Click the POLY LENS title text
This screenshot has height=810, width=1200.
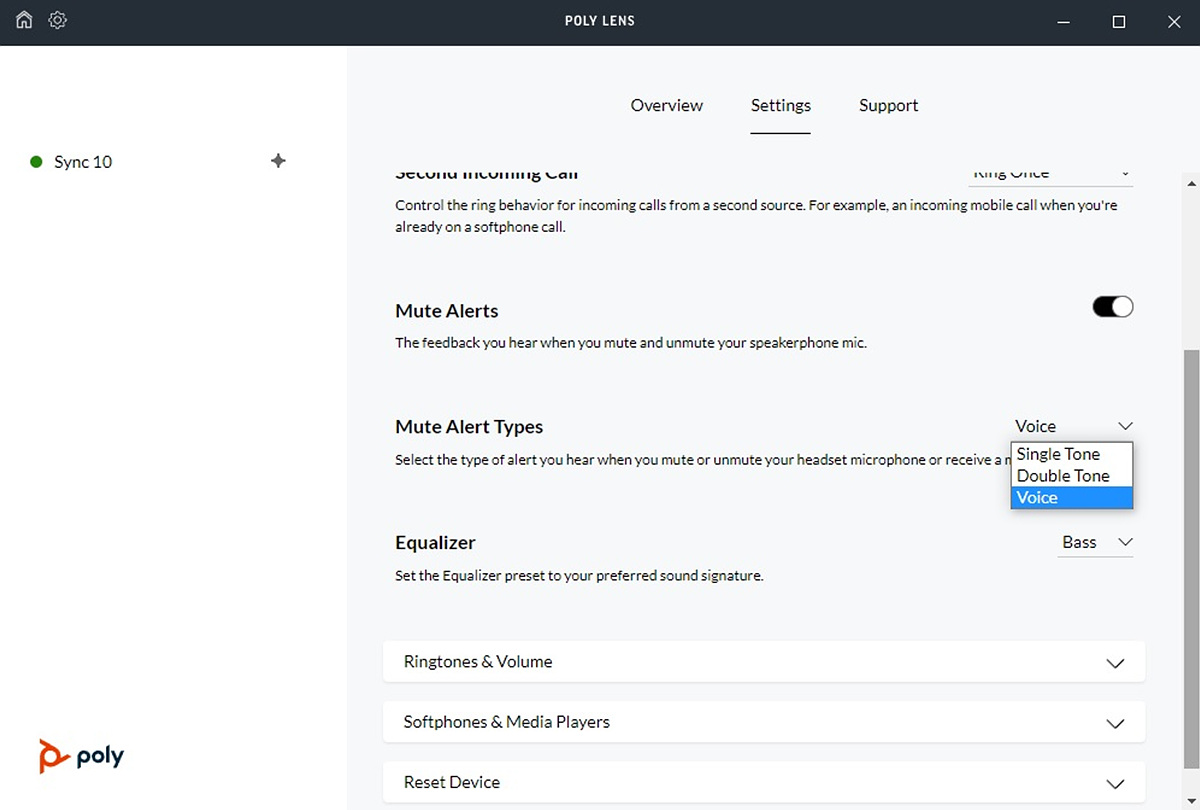coord(600,21)
